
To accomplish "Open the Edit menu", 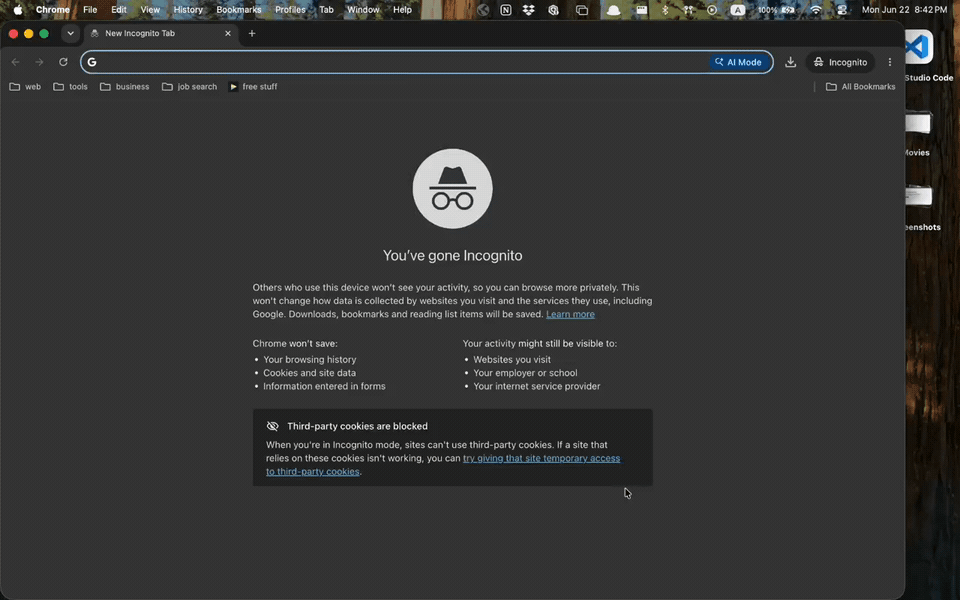I will tap(119, 10).
